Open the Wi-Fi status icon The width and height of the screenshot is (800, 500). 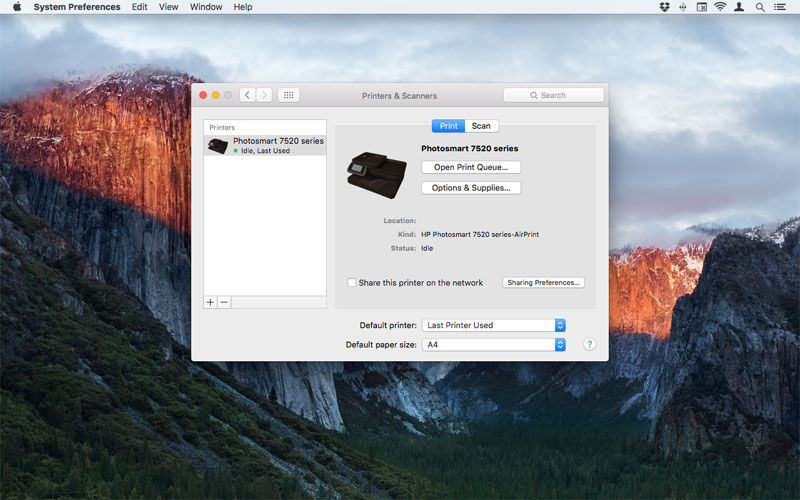[x=720, y=7]
